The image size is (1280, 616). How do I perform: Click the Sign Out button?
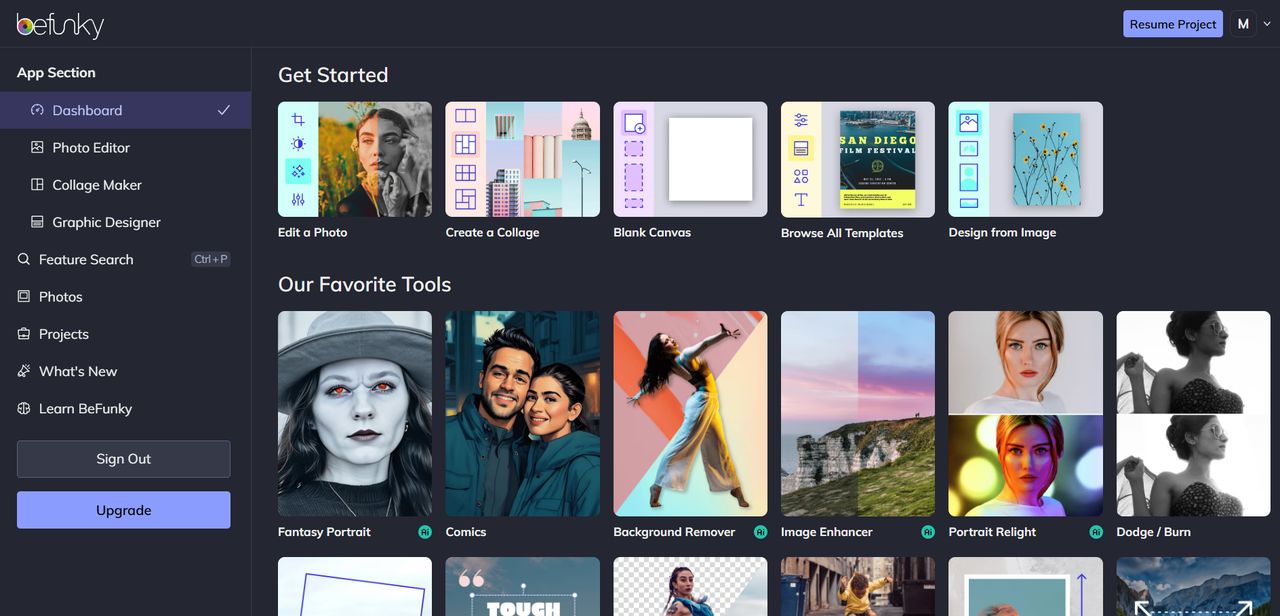click(124, 459)
